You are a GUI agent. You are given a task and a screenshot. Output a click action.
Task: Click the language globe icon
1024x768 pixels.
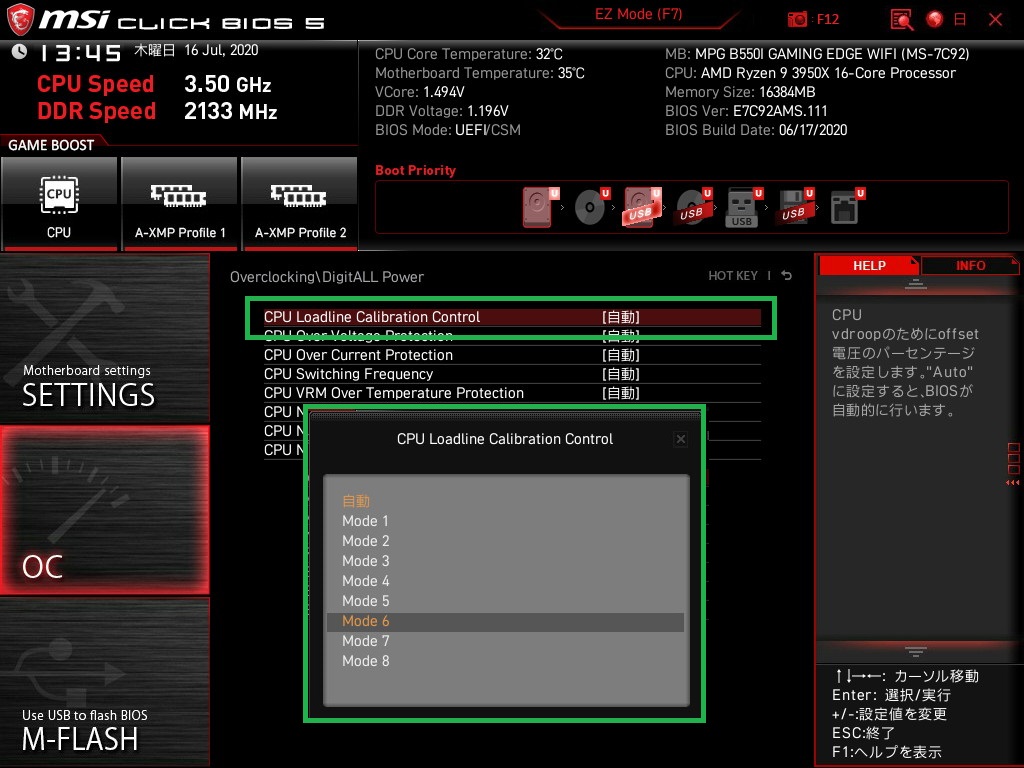click(935, 20)
